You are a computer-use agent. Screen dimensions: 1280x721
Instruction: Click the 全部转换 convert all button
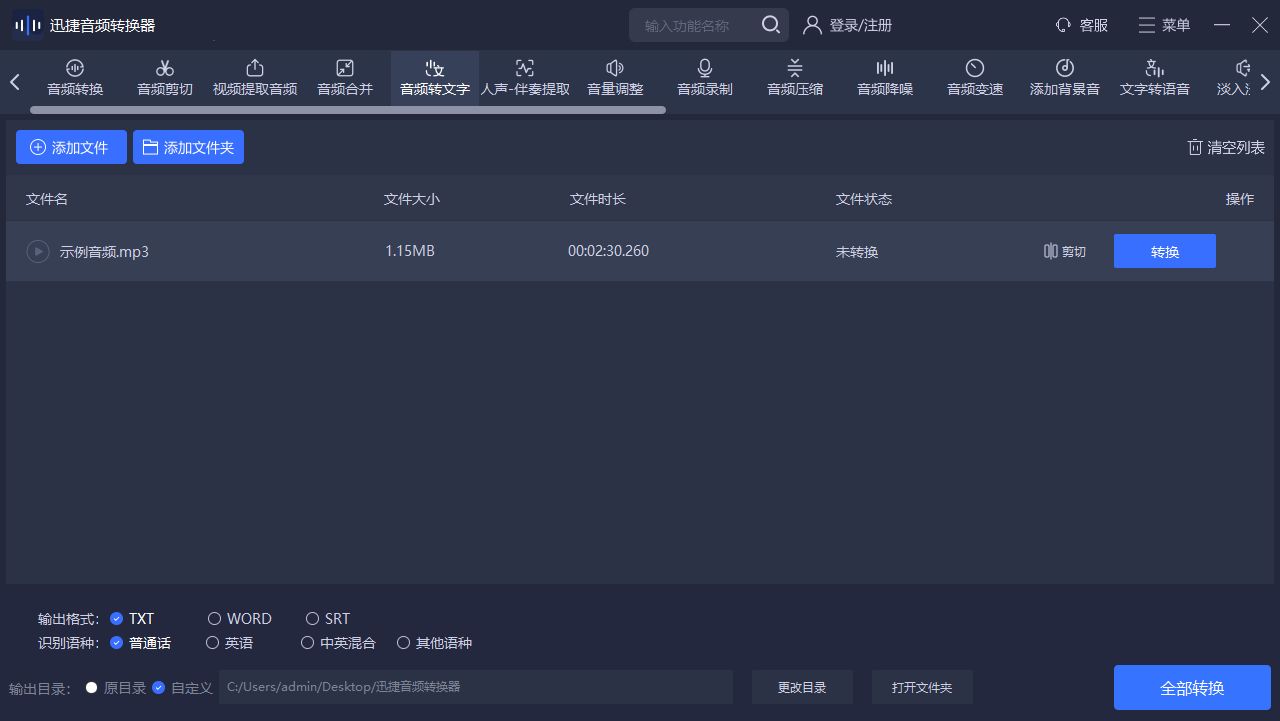click(1192, 688)
